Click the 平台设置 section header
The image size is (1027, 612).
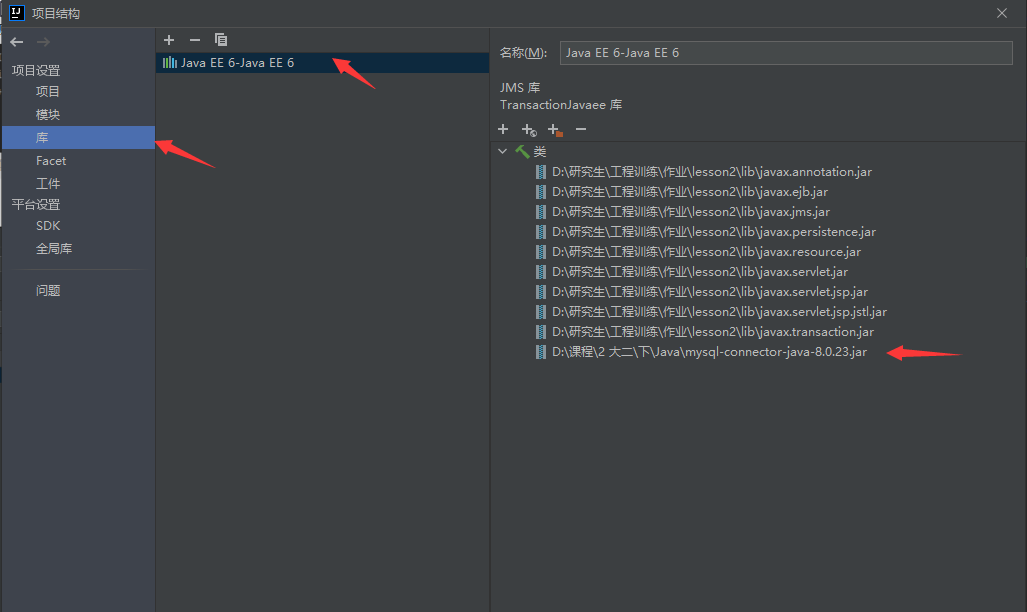click(x=36, y=204)
